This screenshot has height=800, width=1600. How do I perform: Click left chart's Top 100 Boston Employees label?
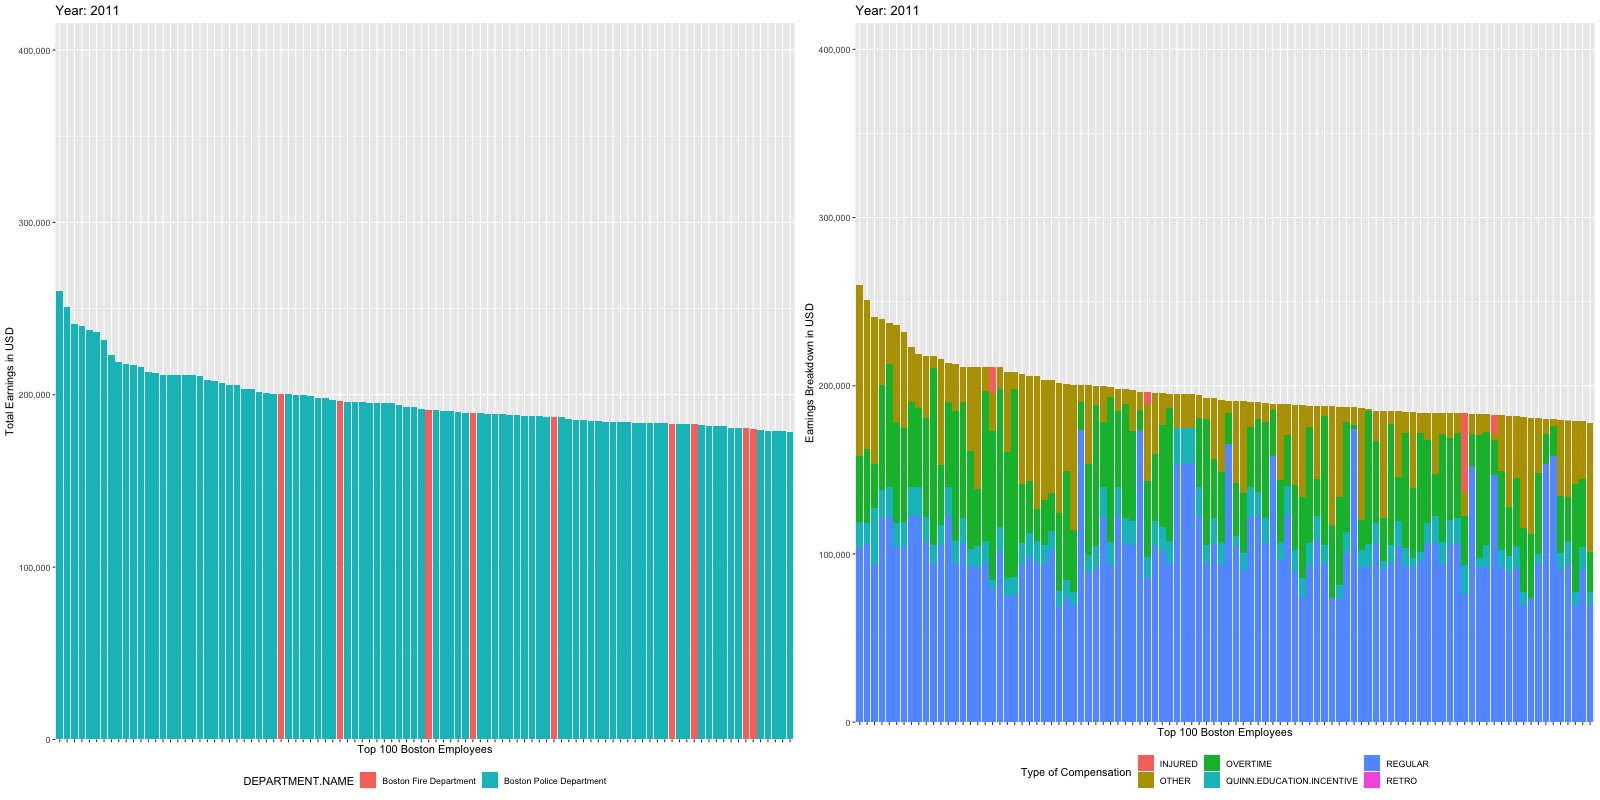(x=424, y=749)
